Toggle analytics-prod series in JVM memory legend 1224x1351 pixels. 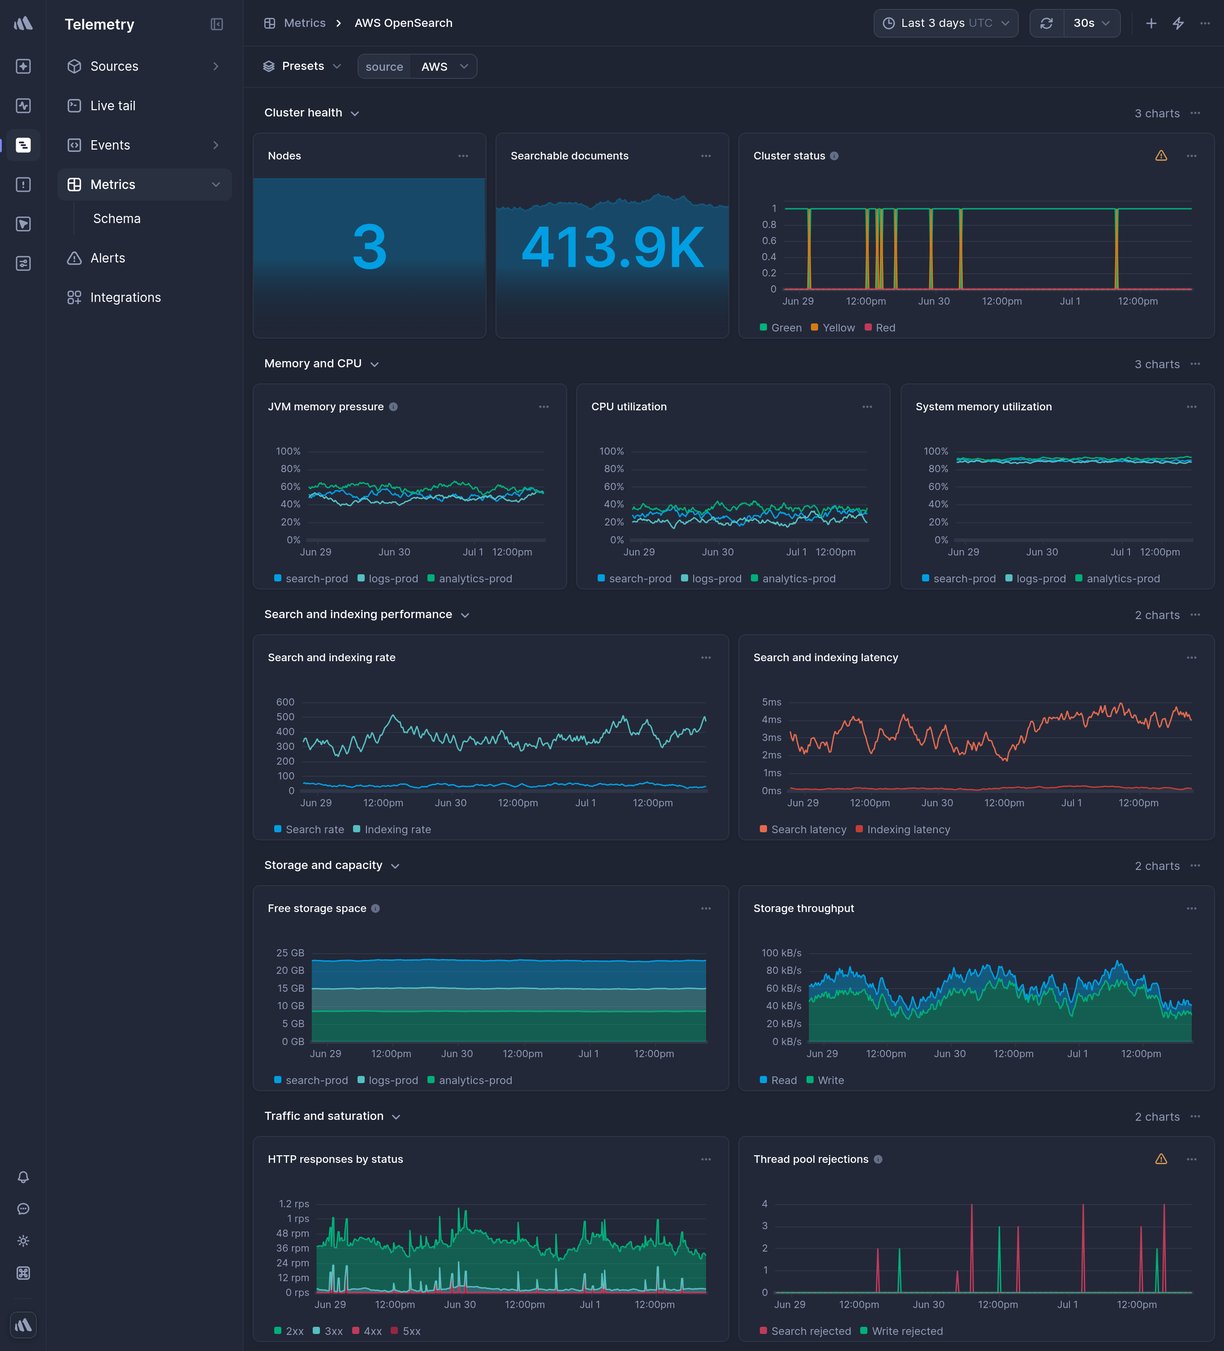click(470, 579)
